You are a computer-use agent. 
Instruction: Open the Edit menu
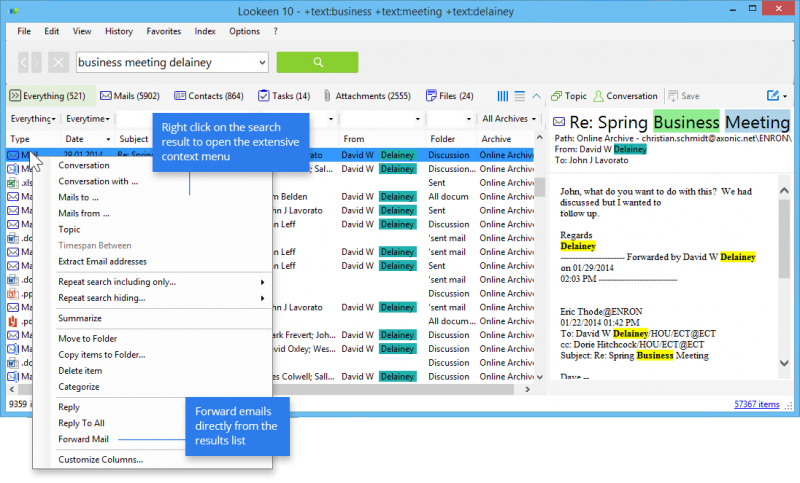tap(52, 31)
